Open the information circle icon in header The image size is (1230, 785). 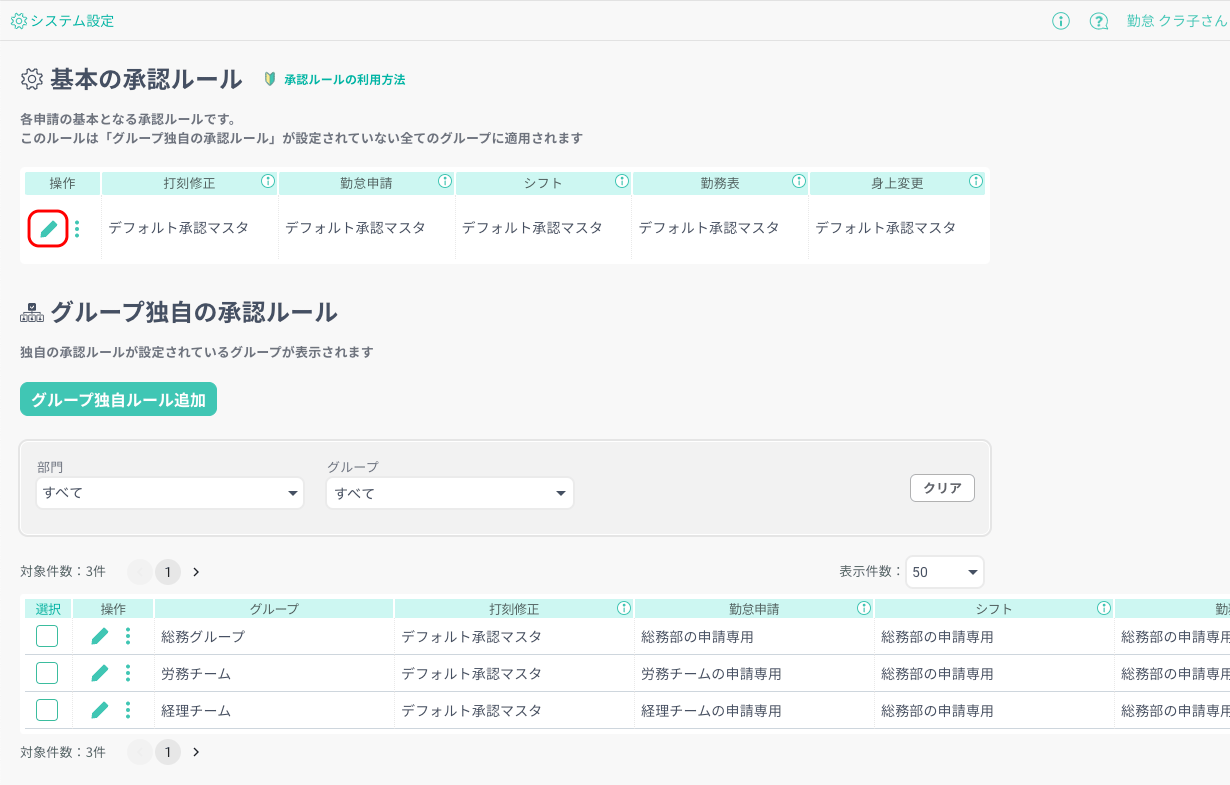pyautogui.click(x=1061, y=21)
